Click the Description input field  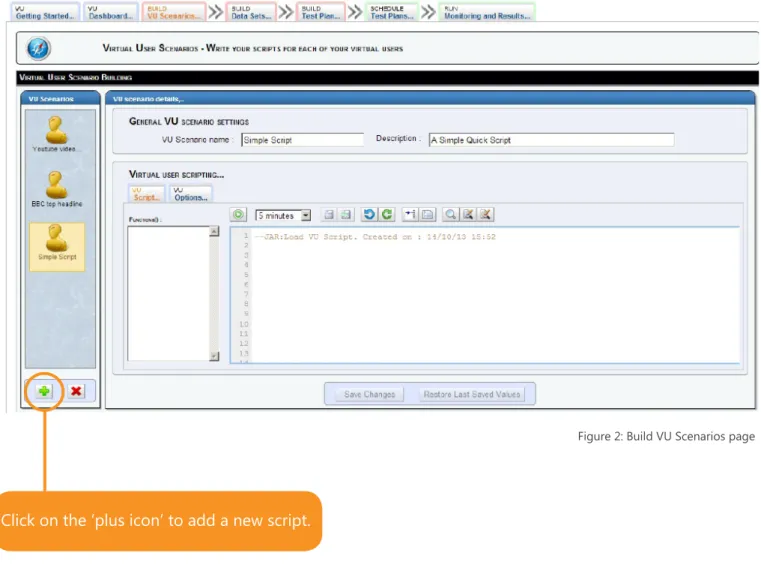coord(551,140)
